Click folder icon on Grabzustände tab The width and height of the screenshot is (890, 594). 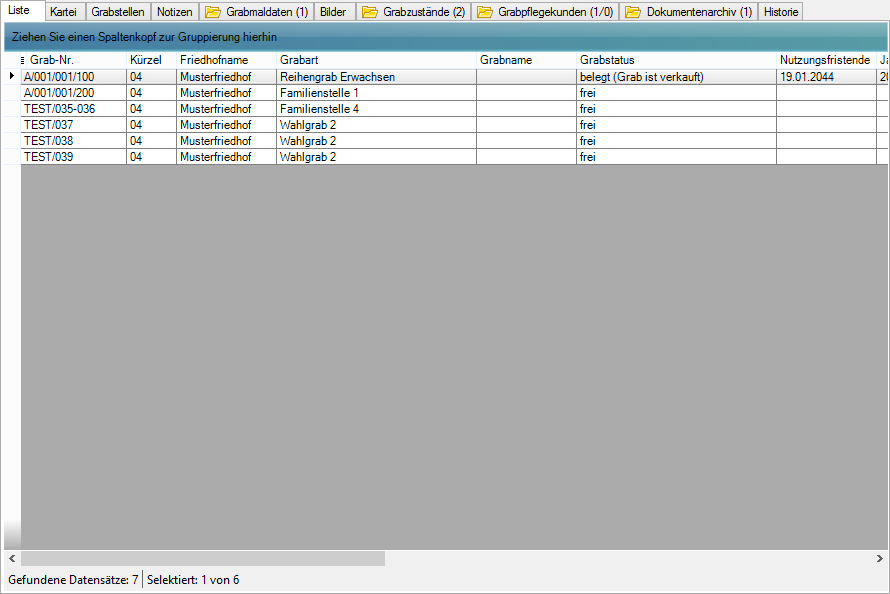(x=369, y=12)
